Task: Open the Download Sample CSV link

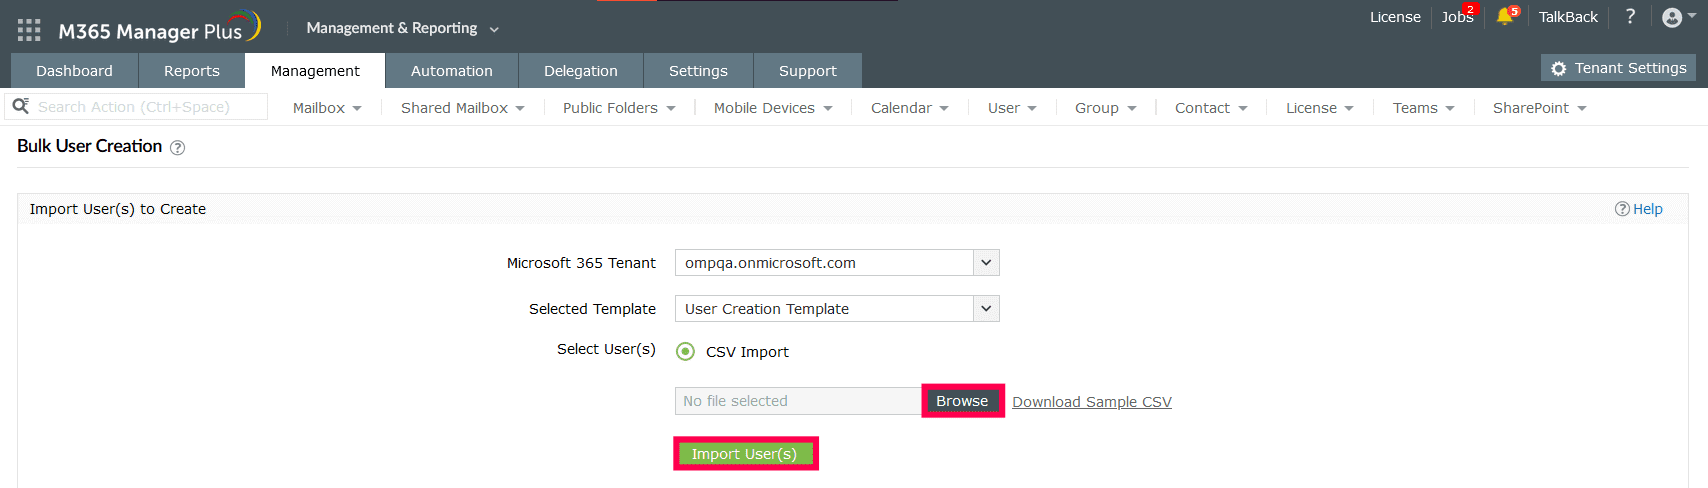Action: point(1091,402)
